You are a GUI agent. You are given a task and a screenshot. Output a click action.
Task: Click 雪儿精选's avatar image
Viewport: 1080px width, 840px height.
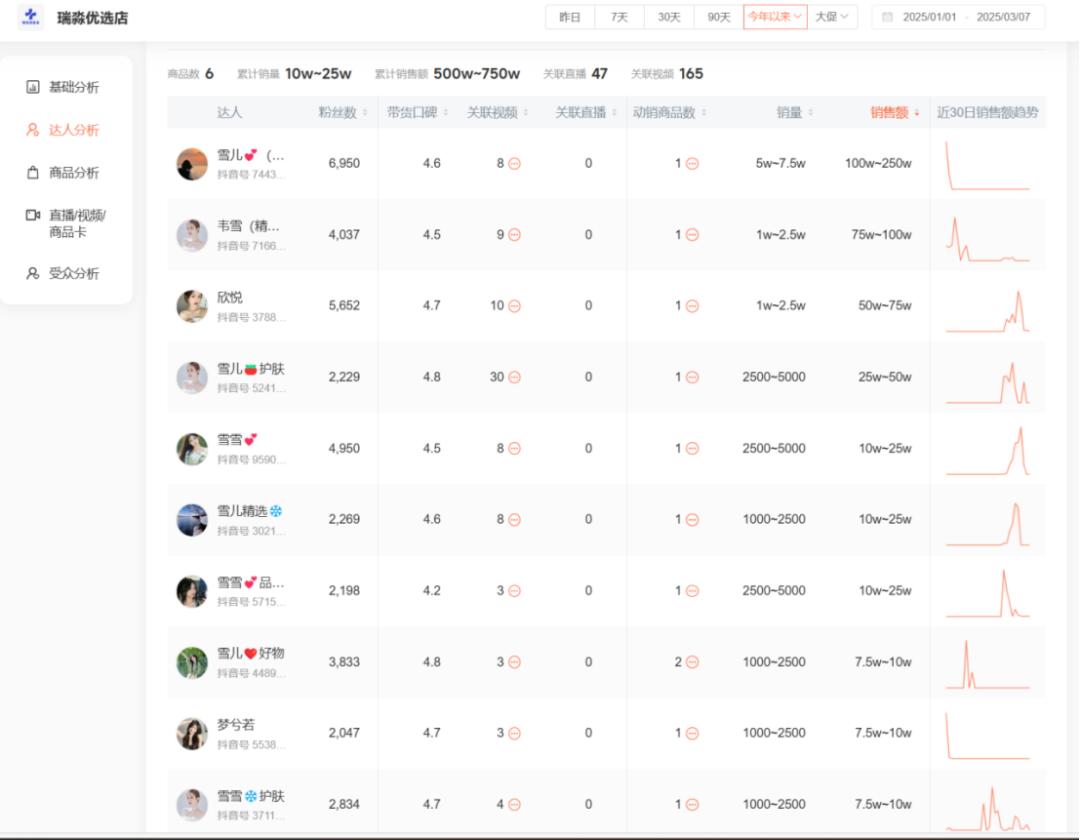[192, 519]
